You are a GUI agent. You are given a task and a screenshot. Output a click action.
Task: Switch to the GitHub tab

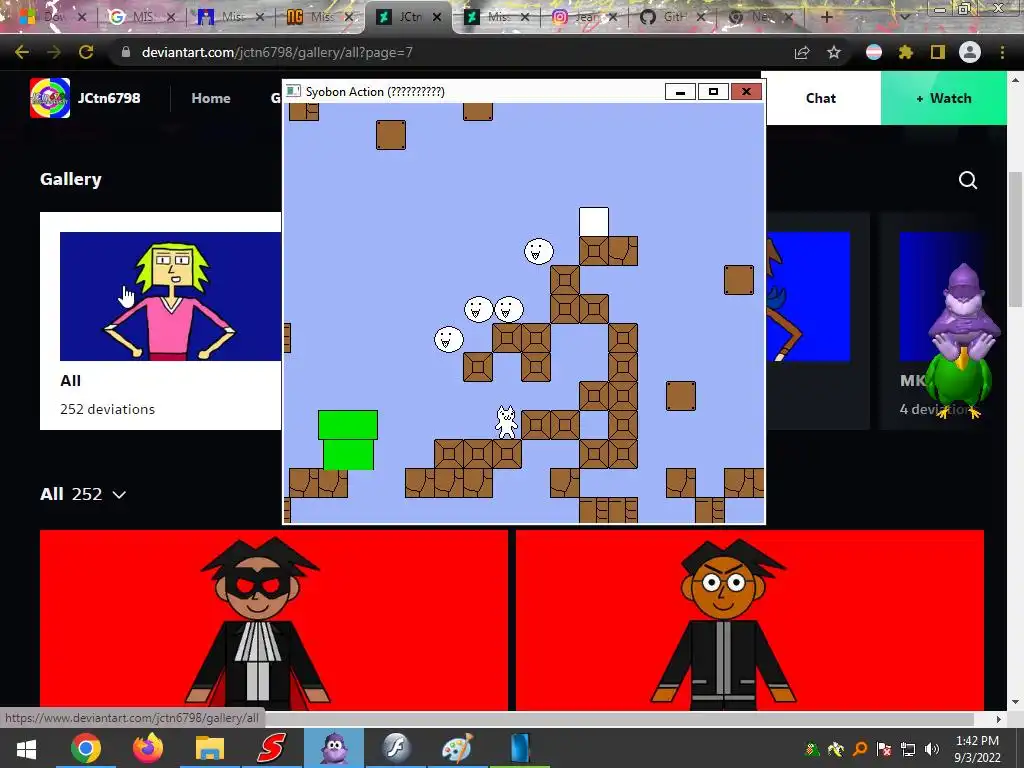(673, 17)
